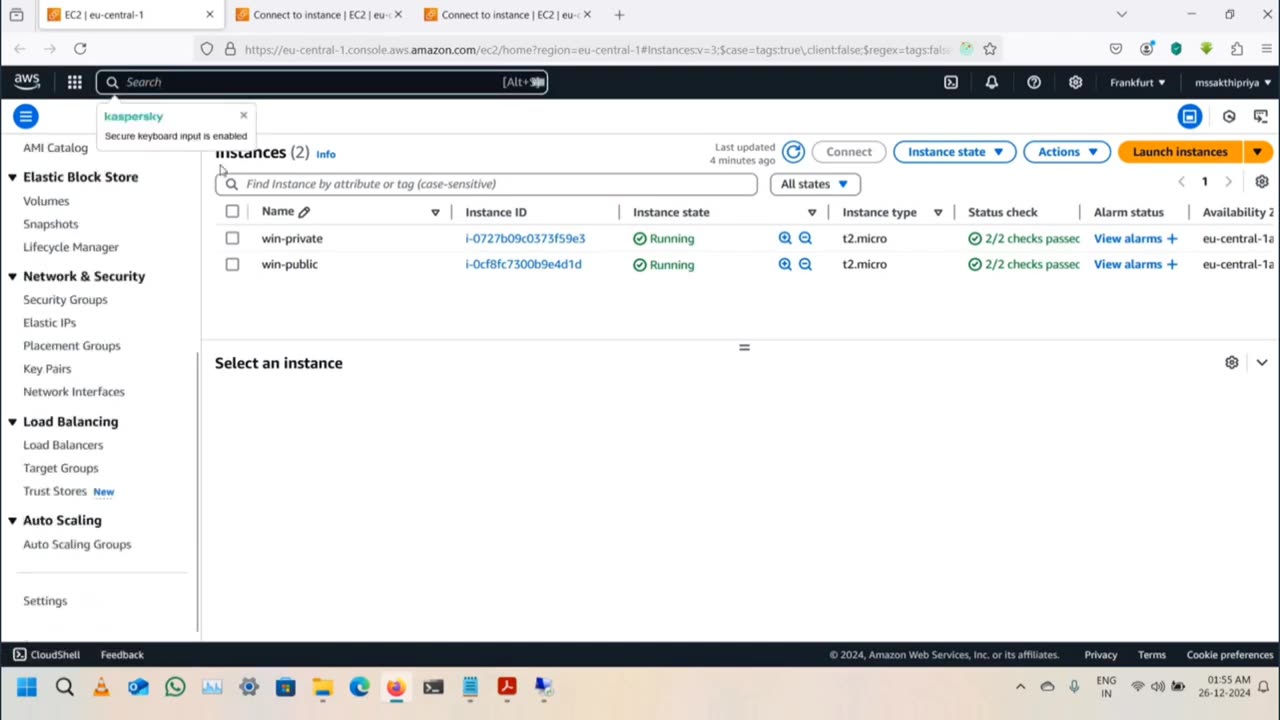1280x720 pixels.
Task: Open the AWS home logo
Action: pos(27,82)
